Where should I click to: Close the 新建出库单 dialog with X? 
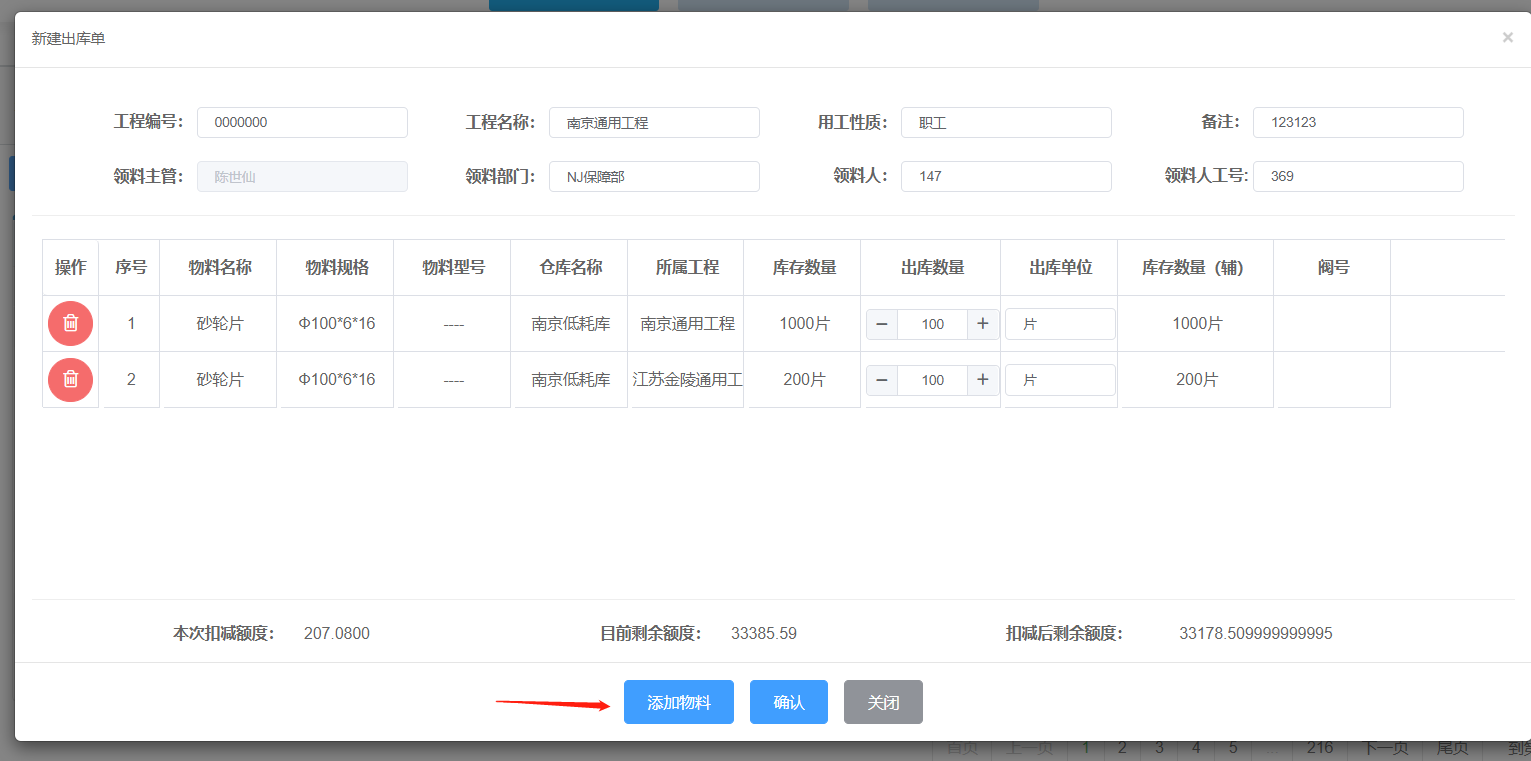click(x=1507, y=38)
